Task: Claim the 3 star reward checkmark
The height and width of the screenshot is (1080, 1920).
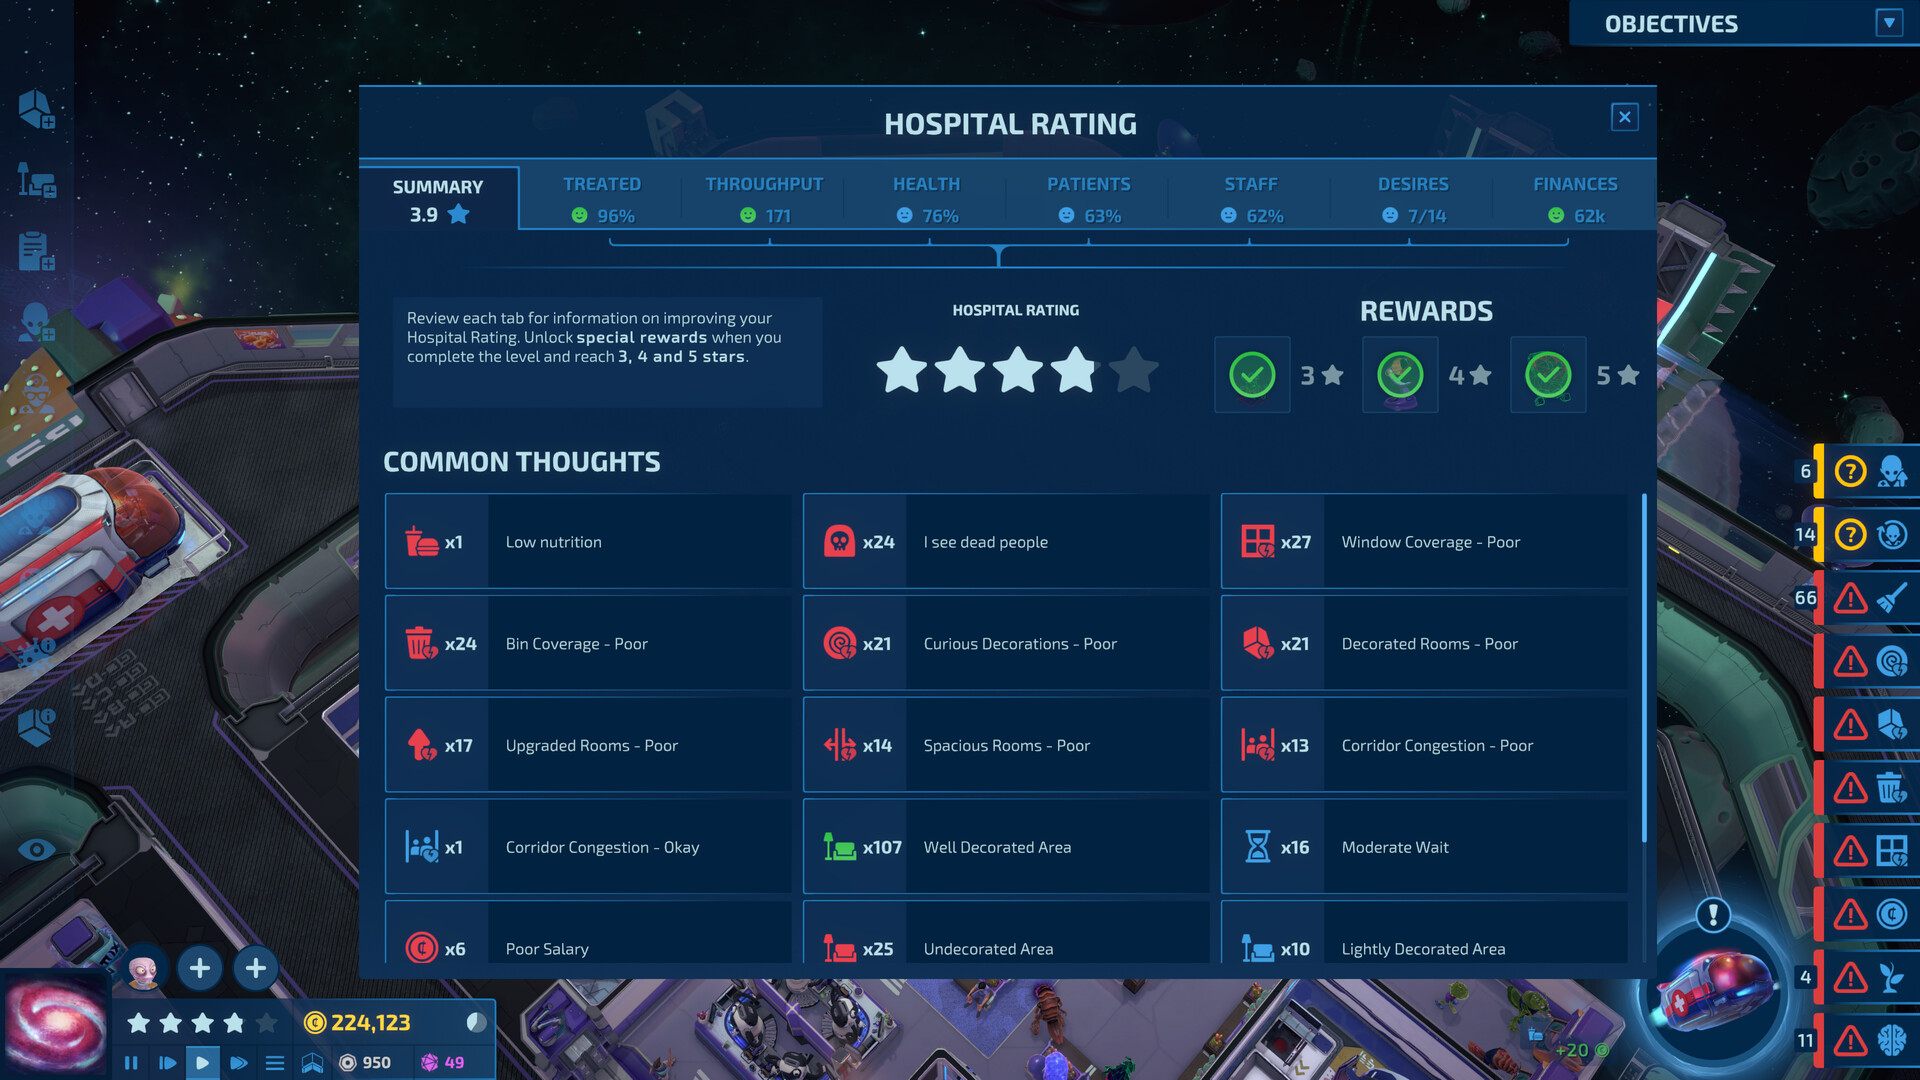Action: click(1252, 375)
